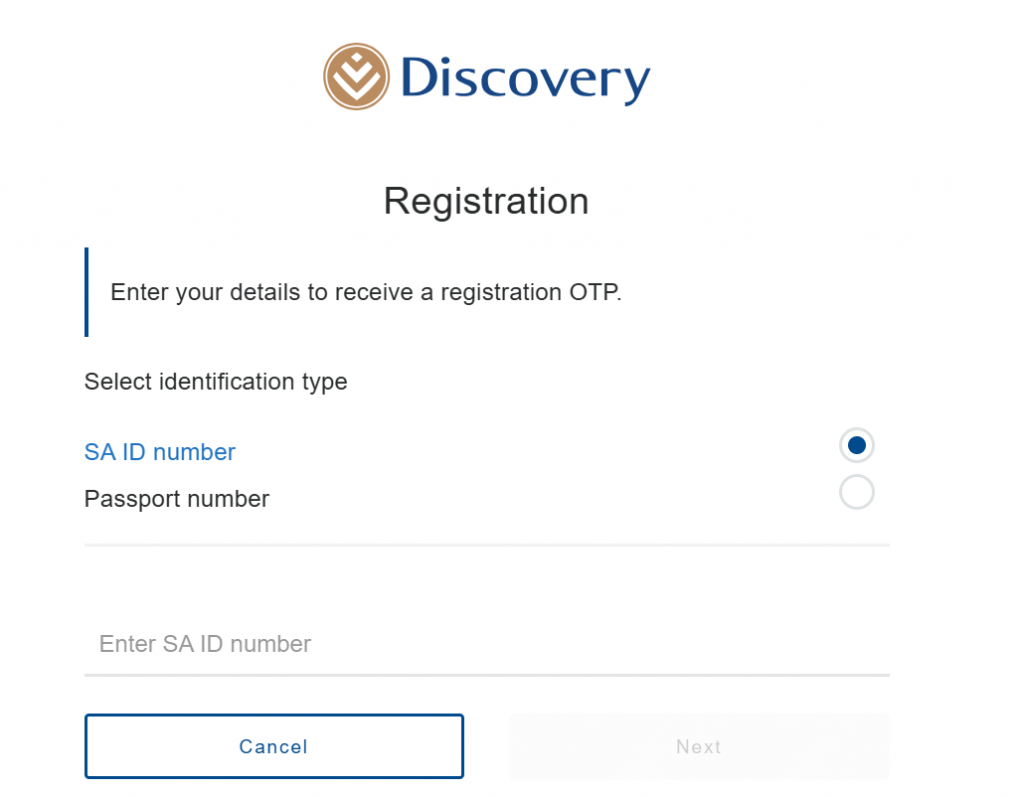The height and width of the screenshot is (796, 1024).
Task: Choose the Passport number radio button
Action: click(857, 492)
